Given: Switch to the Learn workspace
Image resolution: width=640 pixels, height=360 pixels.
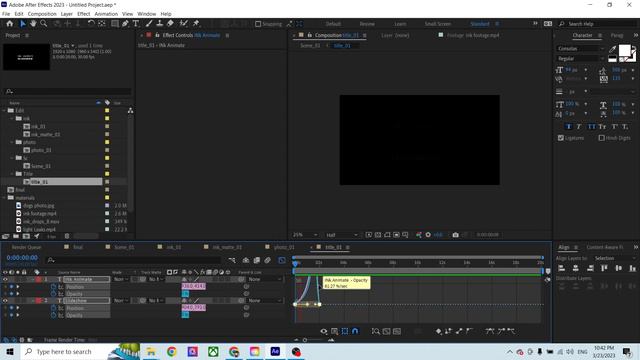Looking at the screenshot, I should [400, 24].
